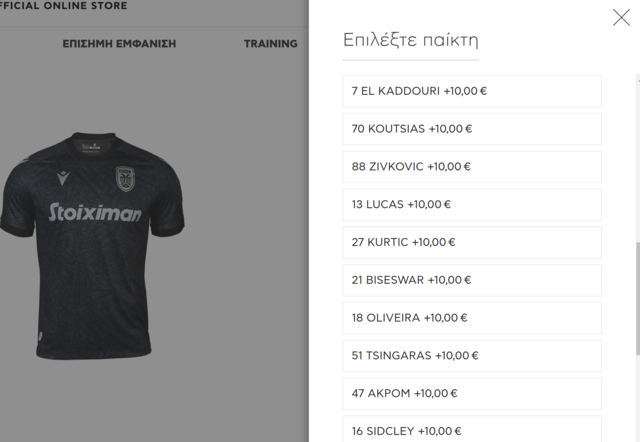
Task: Choose 51 TSINGARAS player option
Action: click(x=472, y=356)
